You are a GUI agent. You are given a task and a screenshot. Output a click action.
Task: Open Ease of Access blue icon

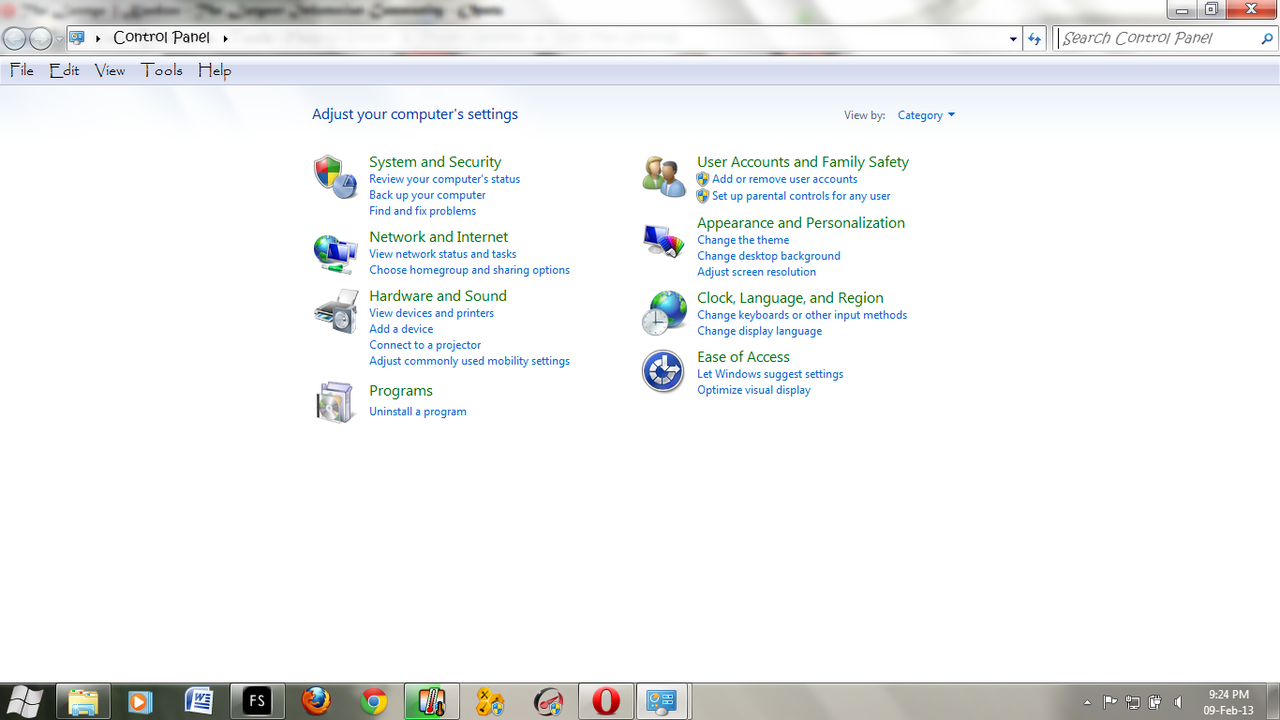coord(663,372)
